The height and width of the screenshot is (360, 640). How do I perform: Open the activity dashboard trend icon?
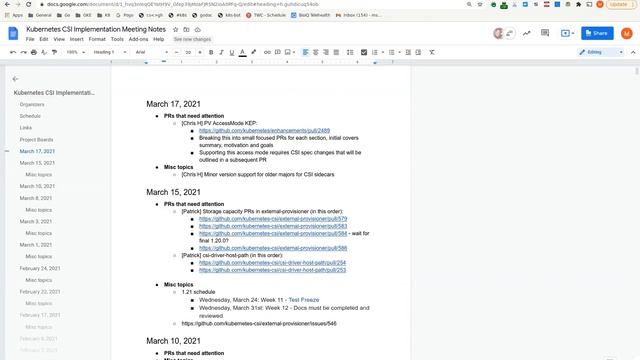pyautogui.click(x=527, y=33)
